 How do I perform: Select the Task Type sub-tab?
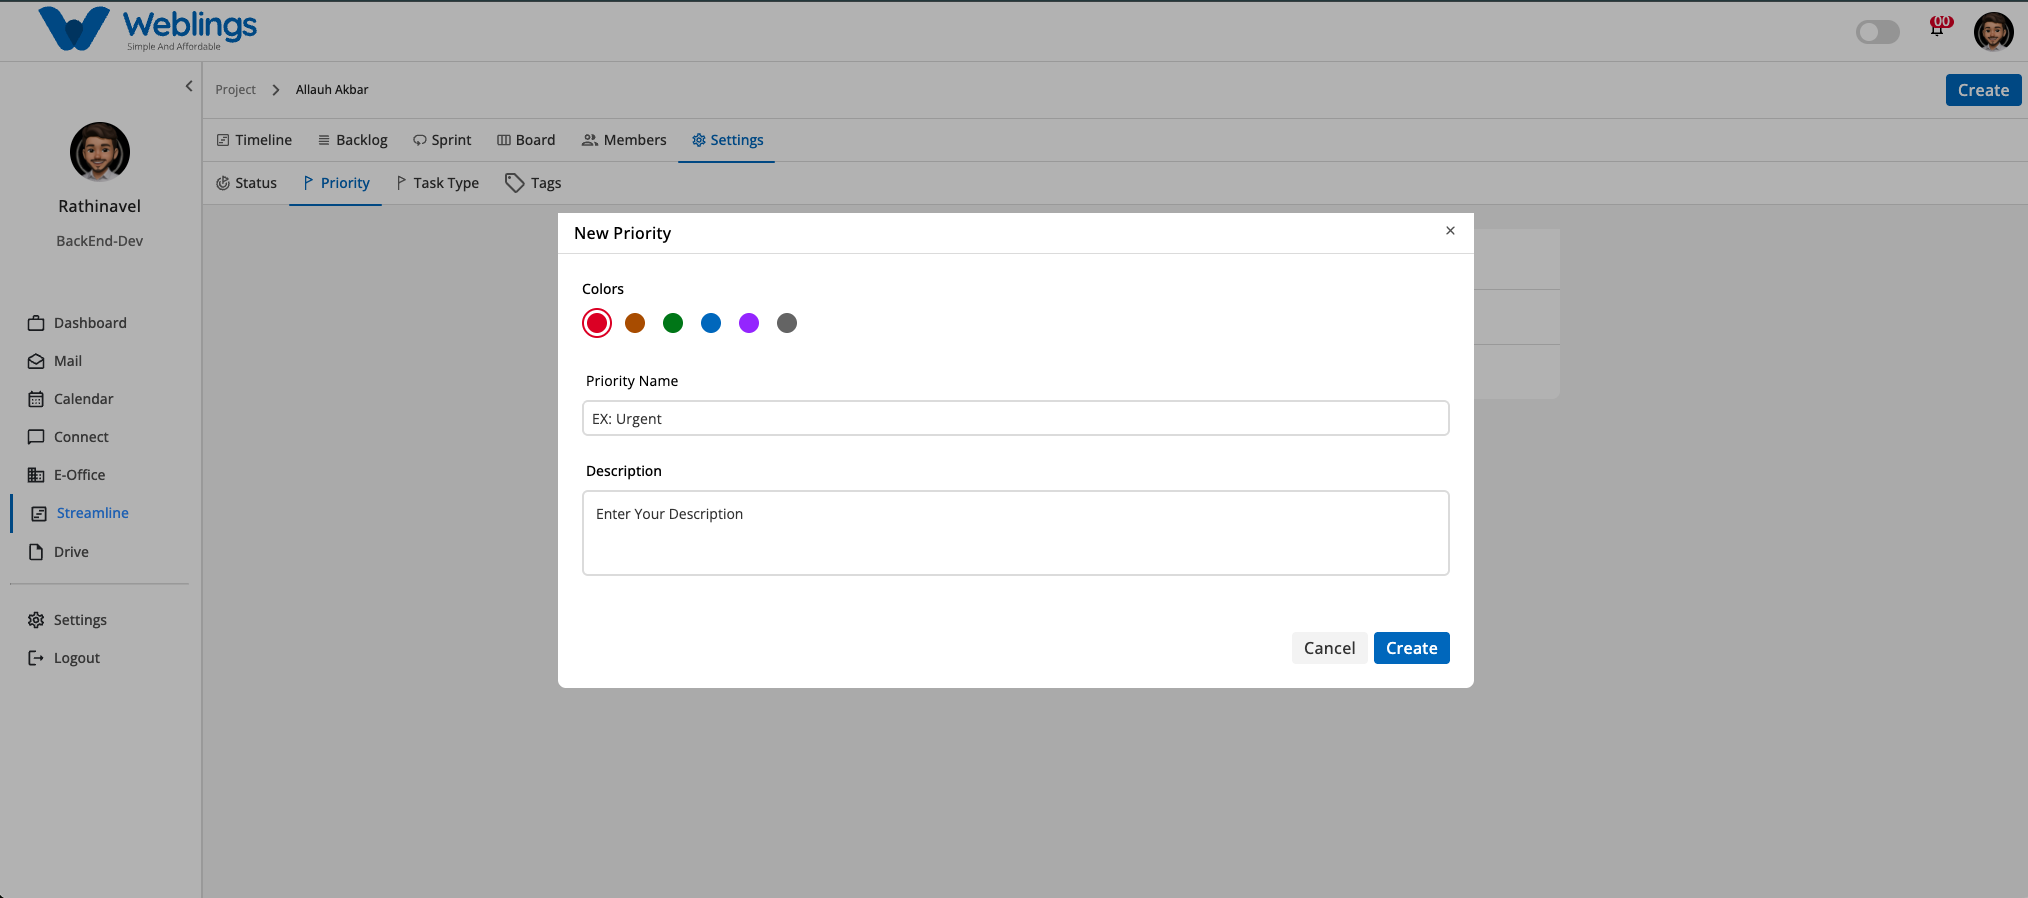[x=437, y=183]
